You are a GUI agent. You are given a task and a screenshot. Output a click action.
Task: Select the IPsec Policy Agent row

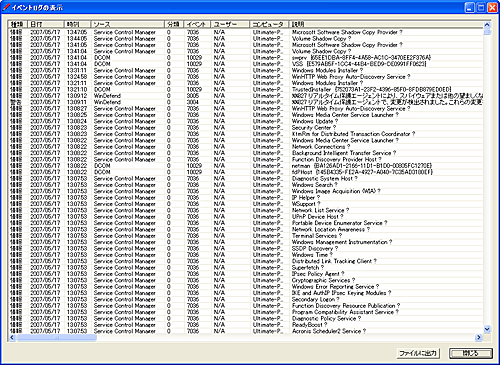coord(246,274)
